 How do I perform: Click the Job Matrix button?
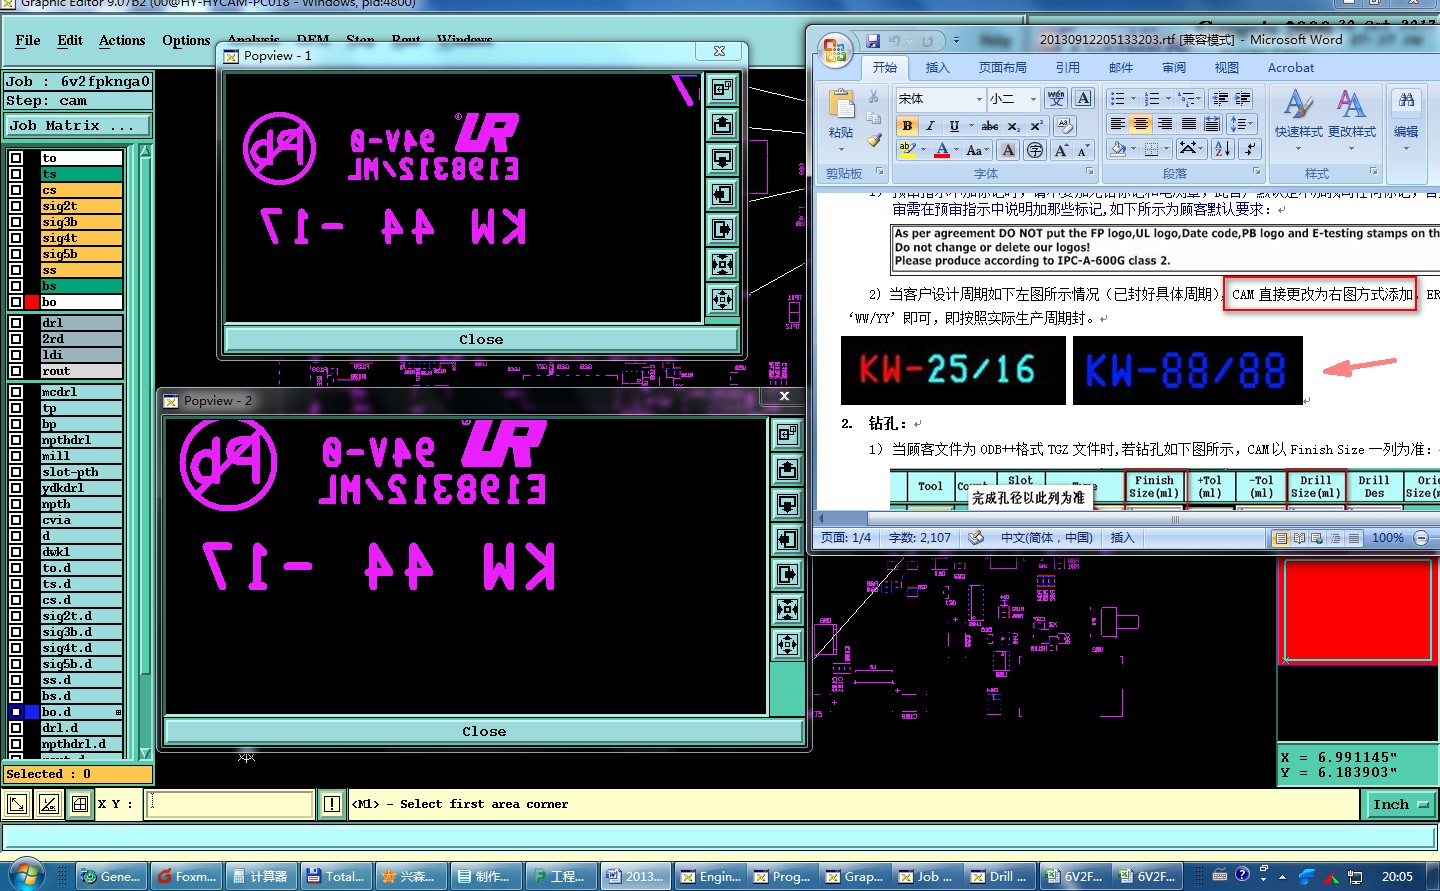pyautogui.click(x=77, y=125)
